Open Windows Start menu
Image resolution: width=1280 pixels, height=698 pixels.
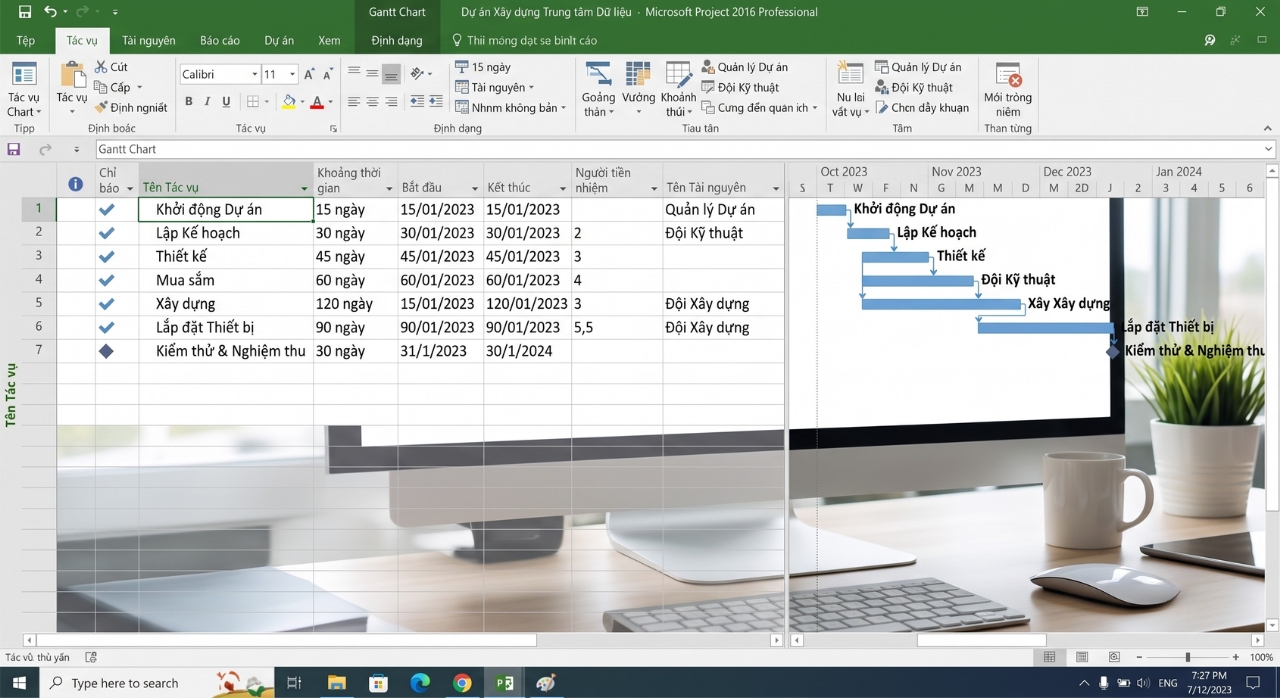click(19, 683)
